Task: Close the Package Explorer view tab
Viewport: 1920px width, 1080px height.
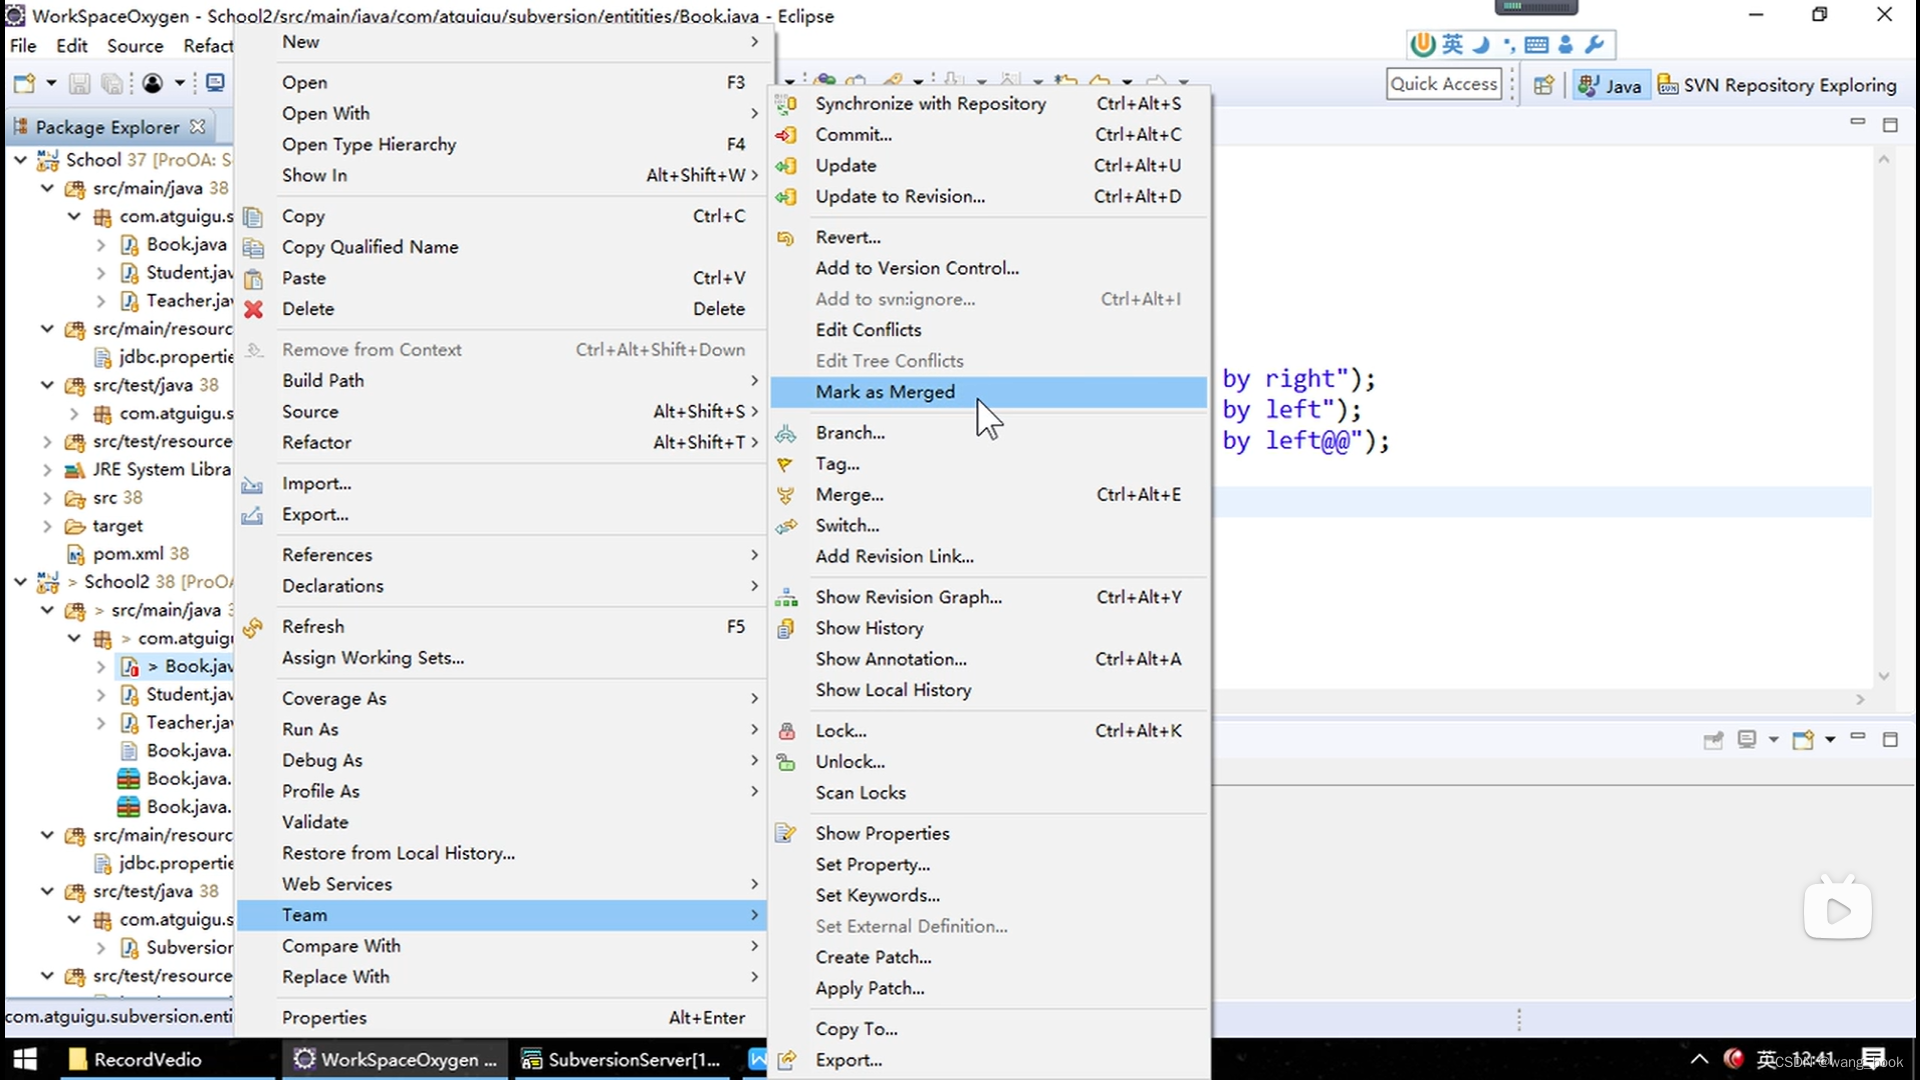Action: click(198, 126)
